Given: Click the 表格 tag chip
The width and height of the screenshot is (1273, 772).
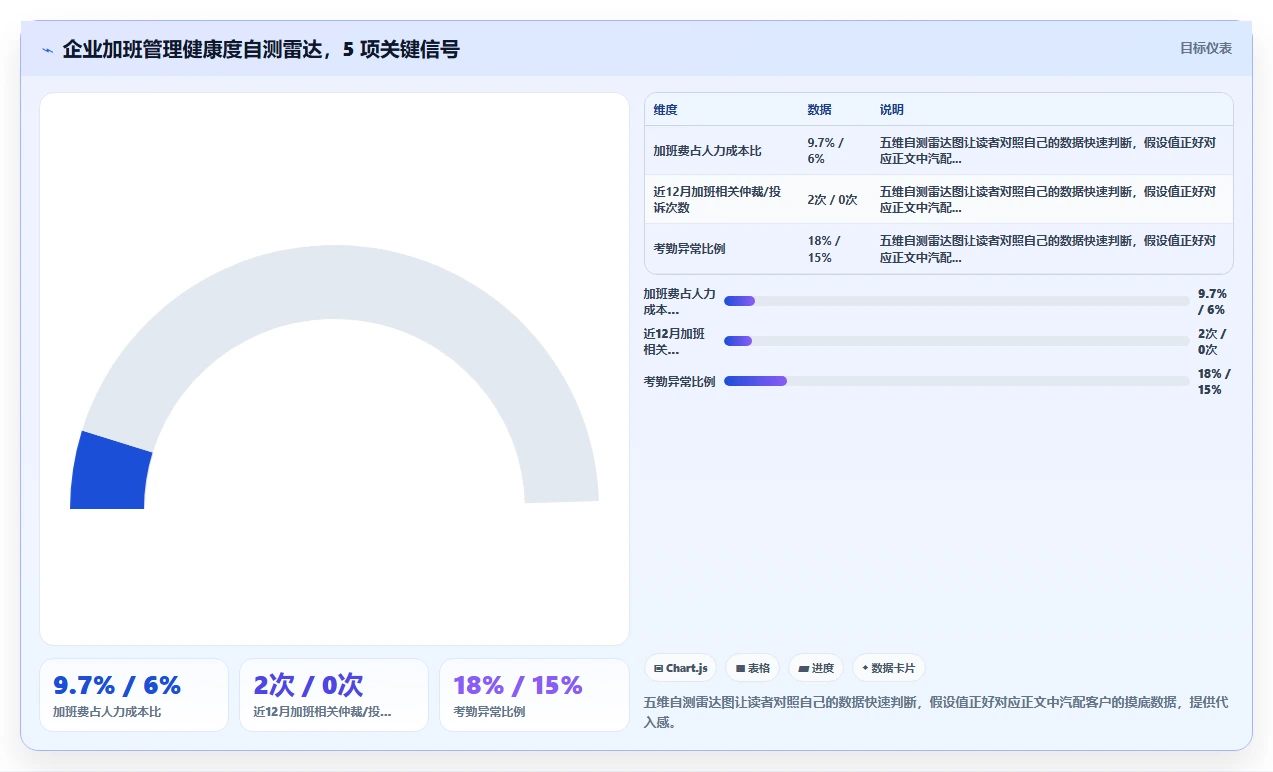Looking at the screenshot, I should click(x=753, y=668).
